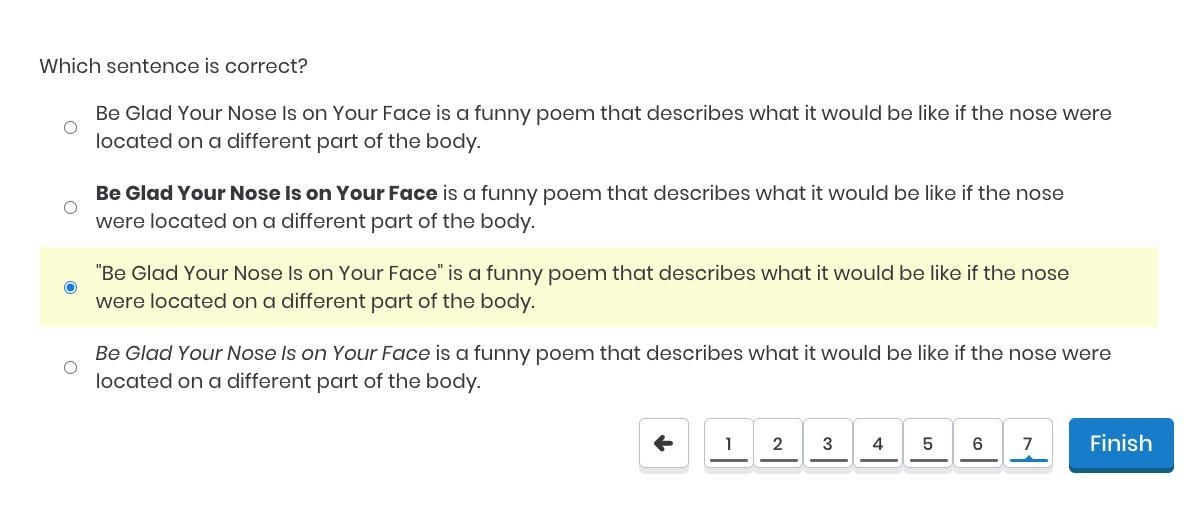Switch to question 5
The height and width of the screenshot is (506, 1195).
point(928,443)
